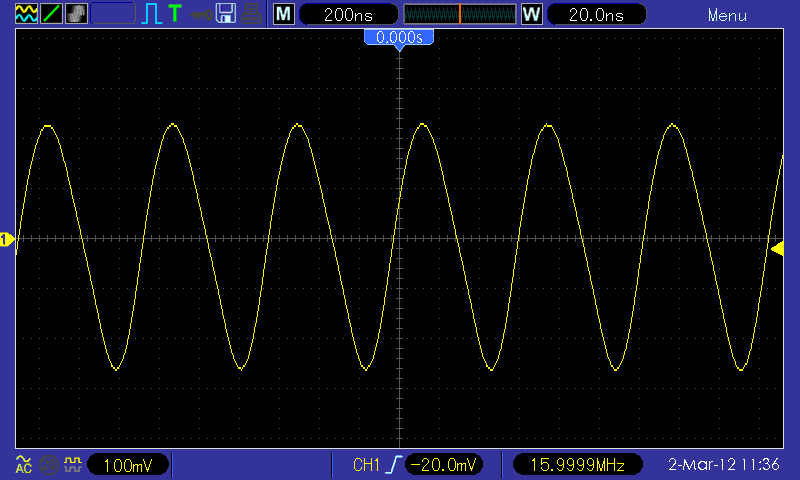Viewport: 800px width, 480px height.
Task: Click the green diagonal line icon
Action: coord(51,14)
